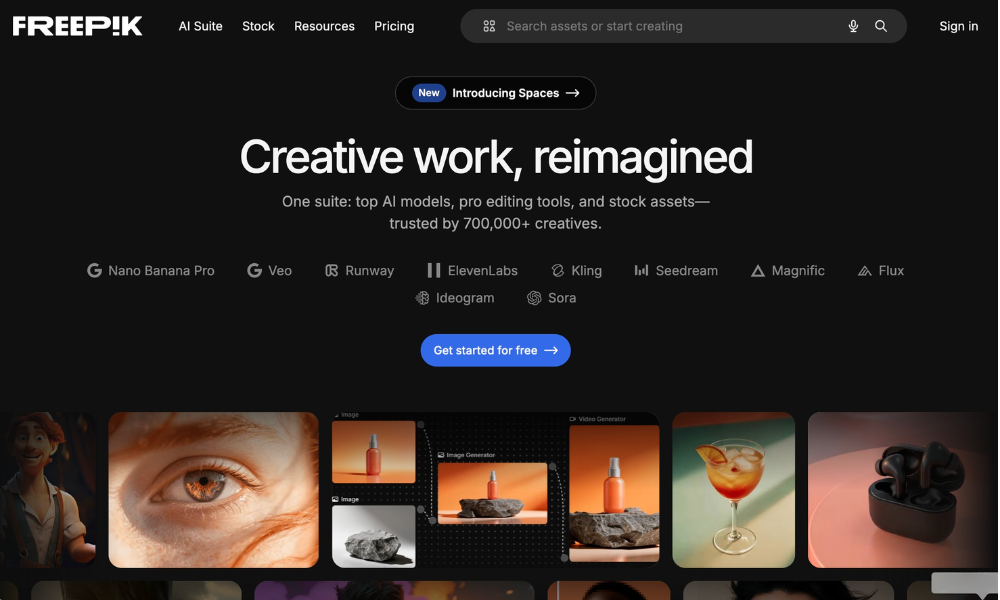Screen dimensions: 1000x600
Task: Go to the Pricing page
Action: [394, 26]
